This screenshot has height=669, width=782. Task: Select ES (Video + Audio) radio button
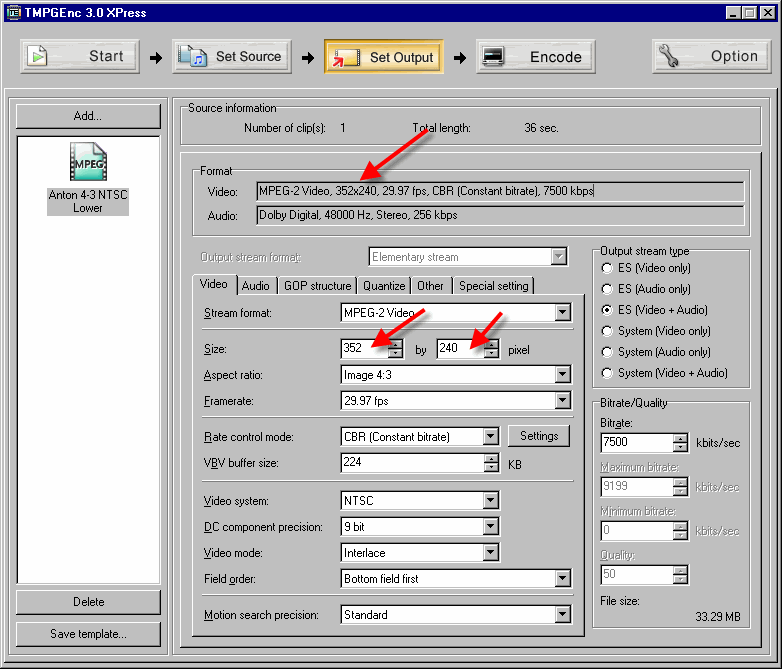click(x=606, y=310)
